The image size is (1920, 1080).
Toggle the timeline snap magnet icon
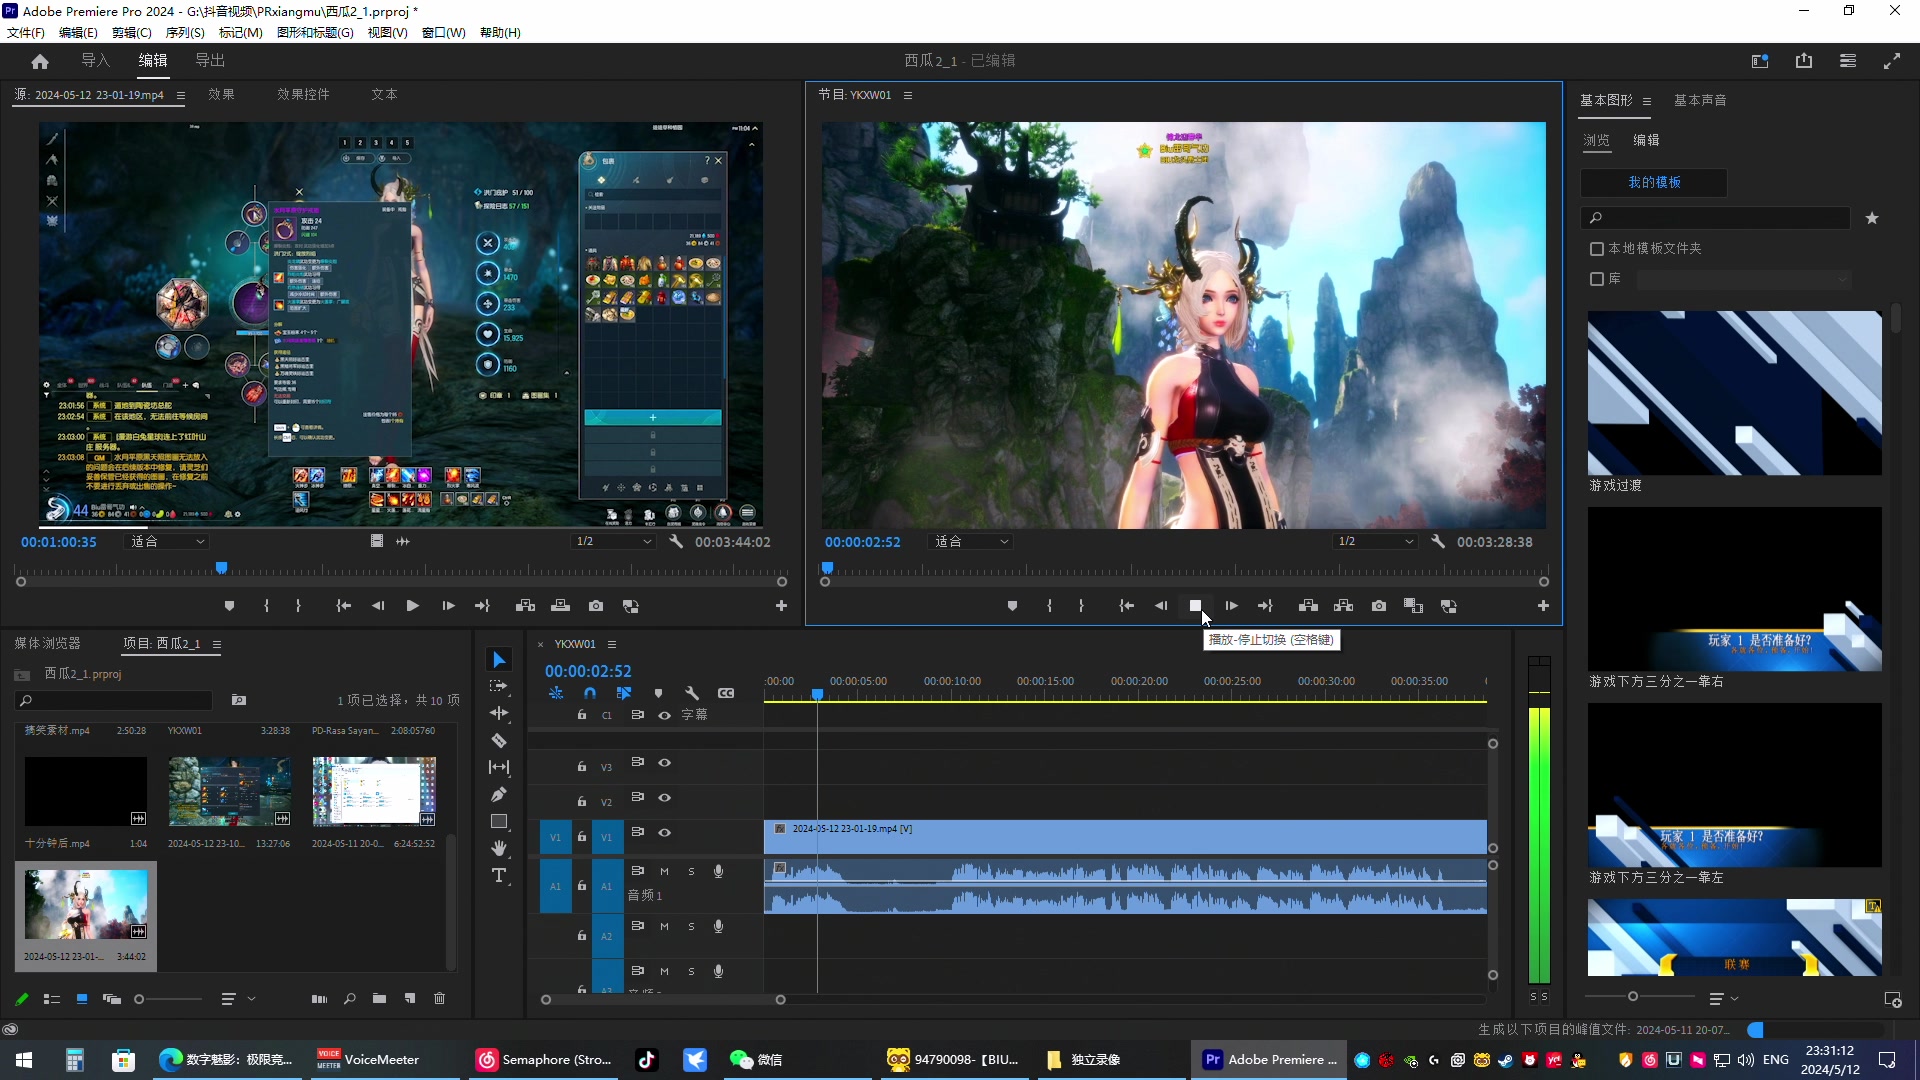pos(590,693)
